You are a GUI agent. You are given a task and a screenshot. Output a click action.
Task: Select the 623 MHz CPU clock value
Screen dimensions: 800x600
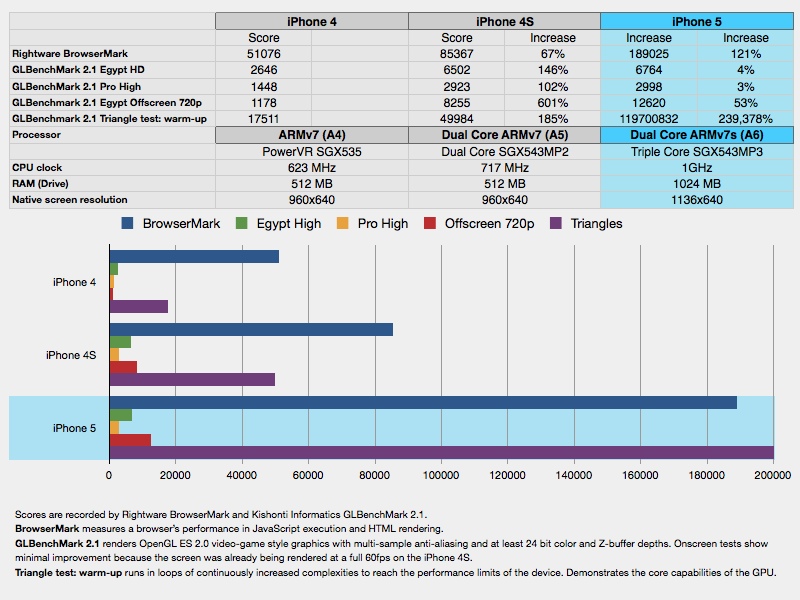pos(312,168)
